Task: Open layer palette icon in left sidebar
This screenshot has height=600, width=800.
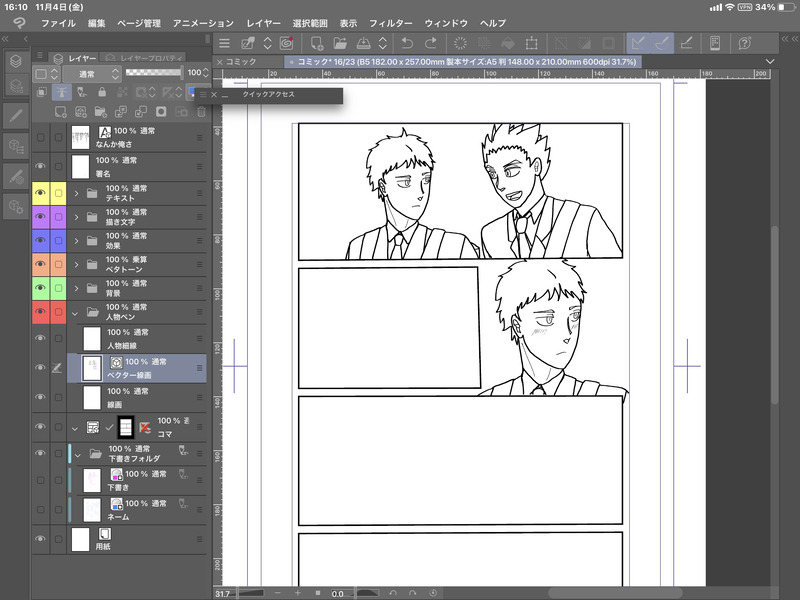Action: [16, 61]
